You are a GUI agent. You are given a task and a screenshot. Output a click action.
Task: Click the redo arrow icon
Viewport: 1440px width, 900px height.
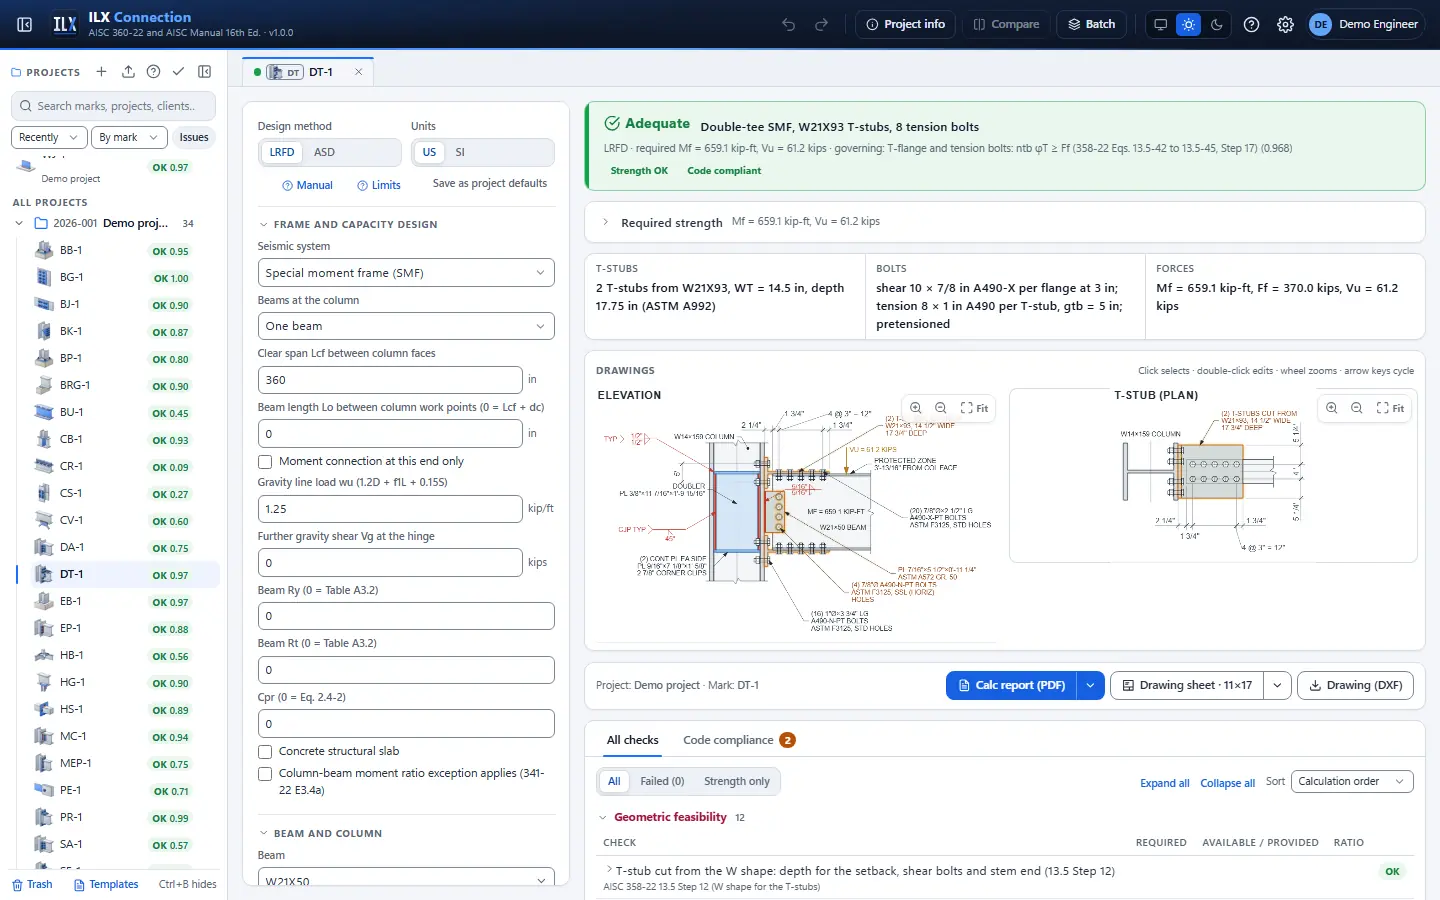pos(822,24)
